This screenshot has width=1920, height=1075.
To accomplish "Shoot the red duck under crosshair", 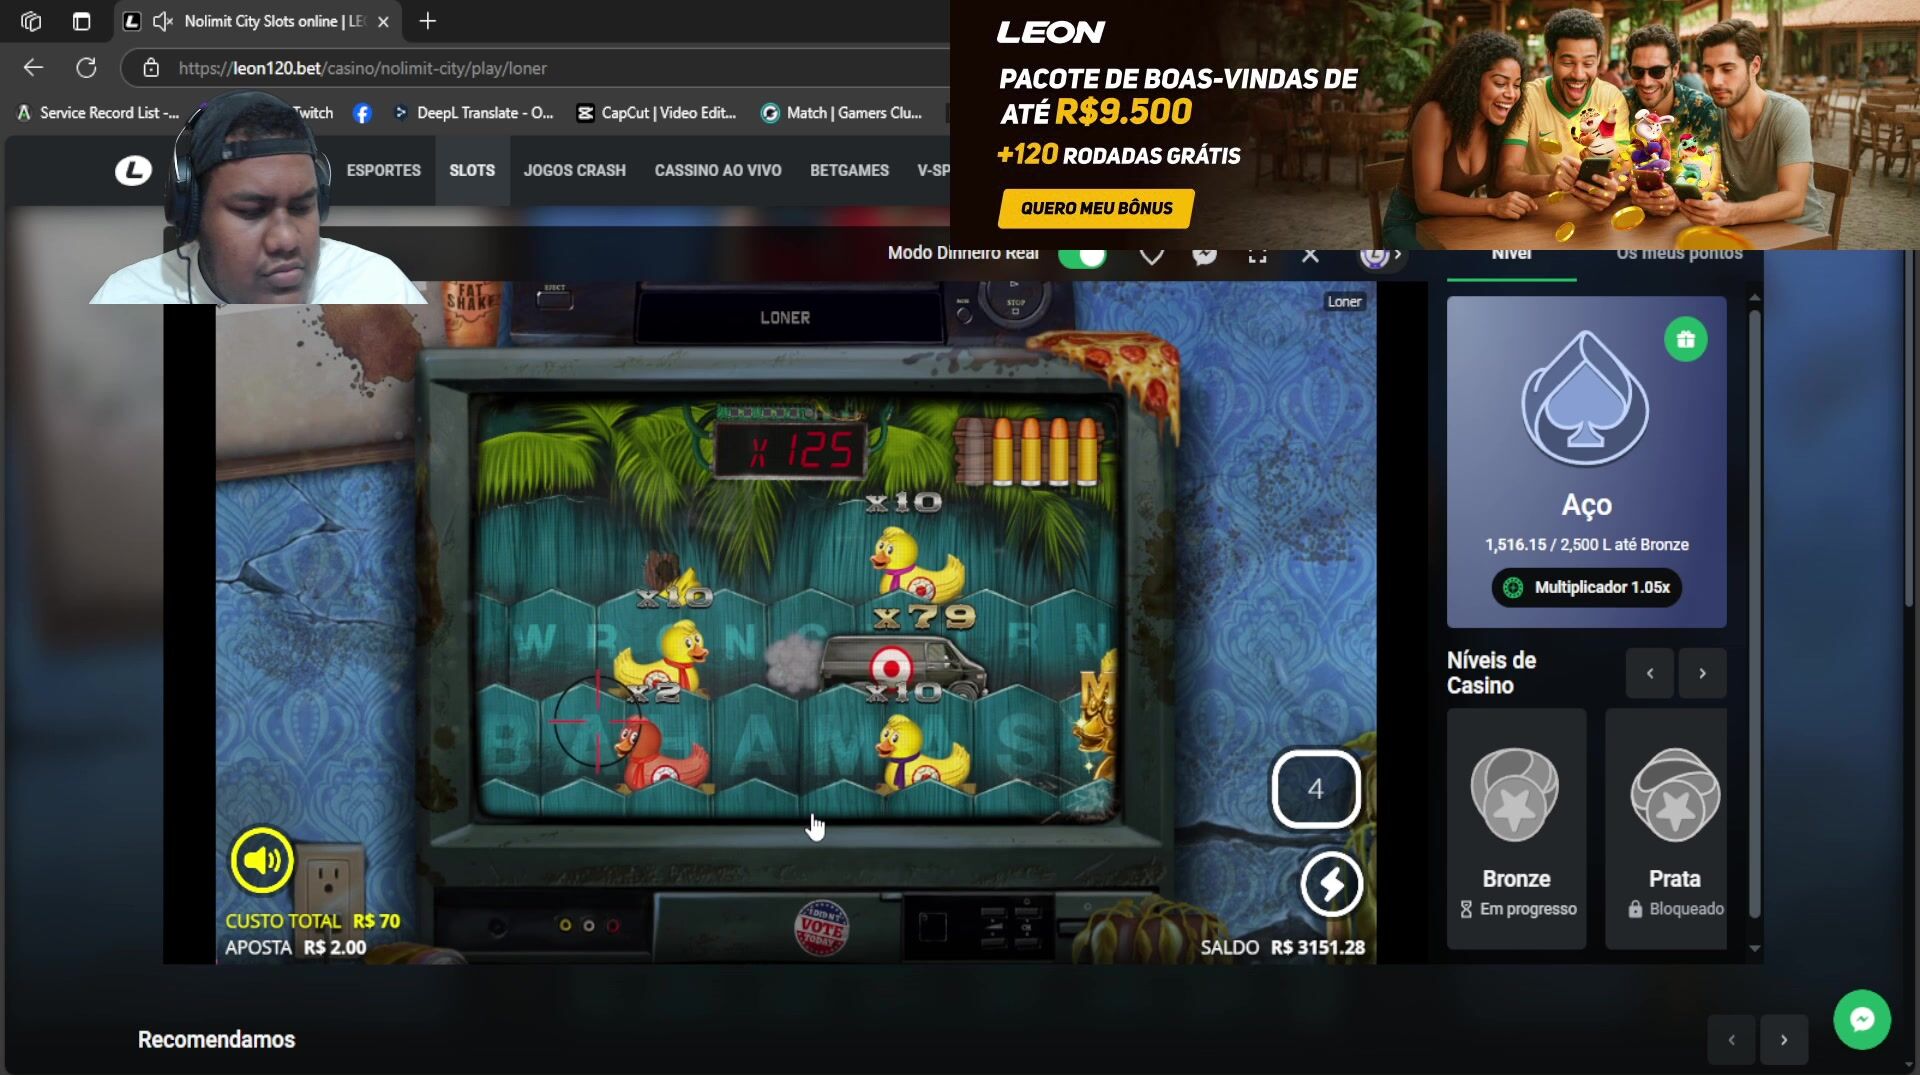I will tap(660, 754).
